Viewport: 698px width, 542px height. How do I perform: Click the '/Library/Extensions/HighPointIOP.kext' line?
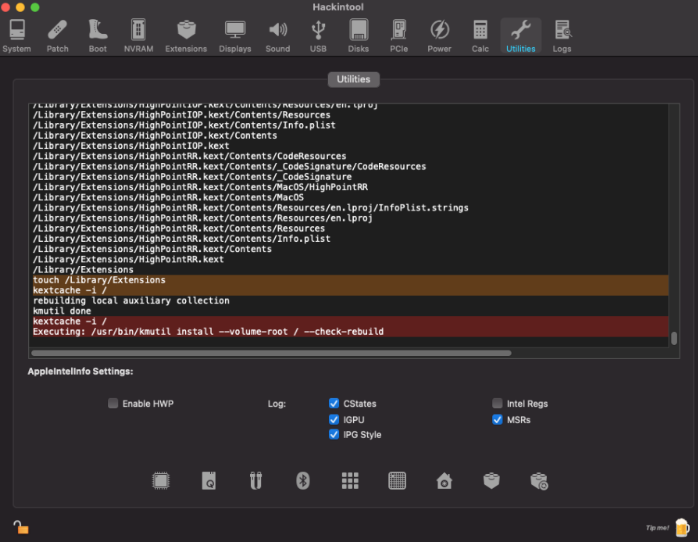[131, 146]
